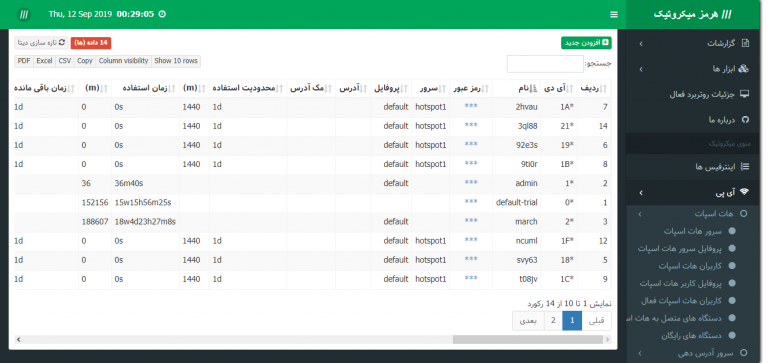Sort by مک آدرس column header

click(311, 88)
